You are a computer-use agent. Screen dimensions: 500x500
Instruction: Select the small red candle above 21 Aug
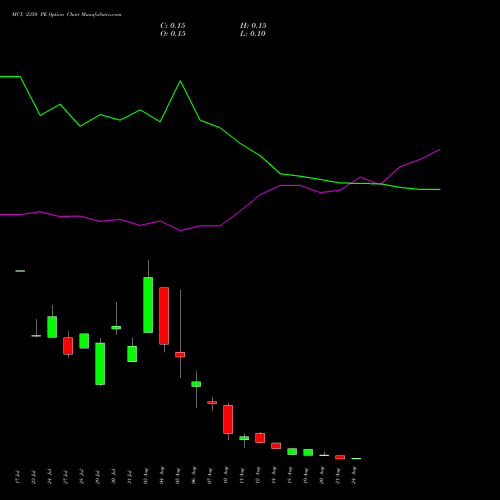[340, 457]
